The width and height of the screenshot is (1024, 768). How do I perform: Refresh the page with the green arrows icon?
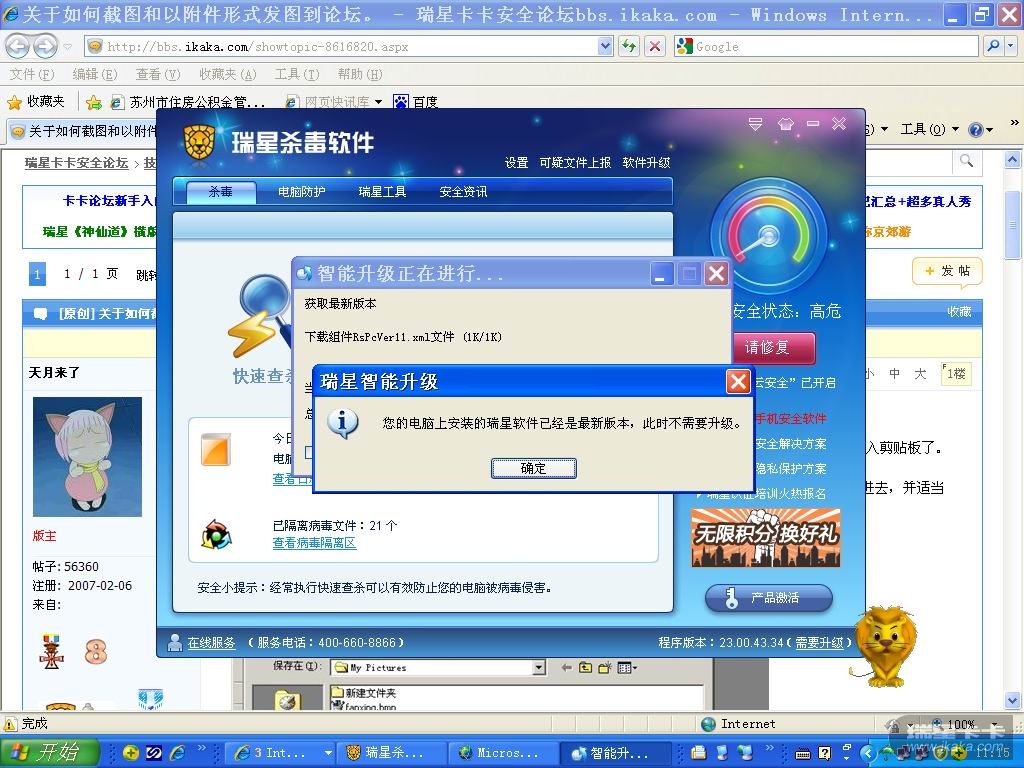pos(629,46)
